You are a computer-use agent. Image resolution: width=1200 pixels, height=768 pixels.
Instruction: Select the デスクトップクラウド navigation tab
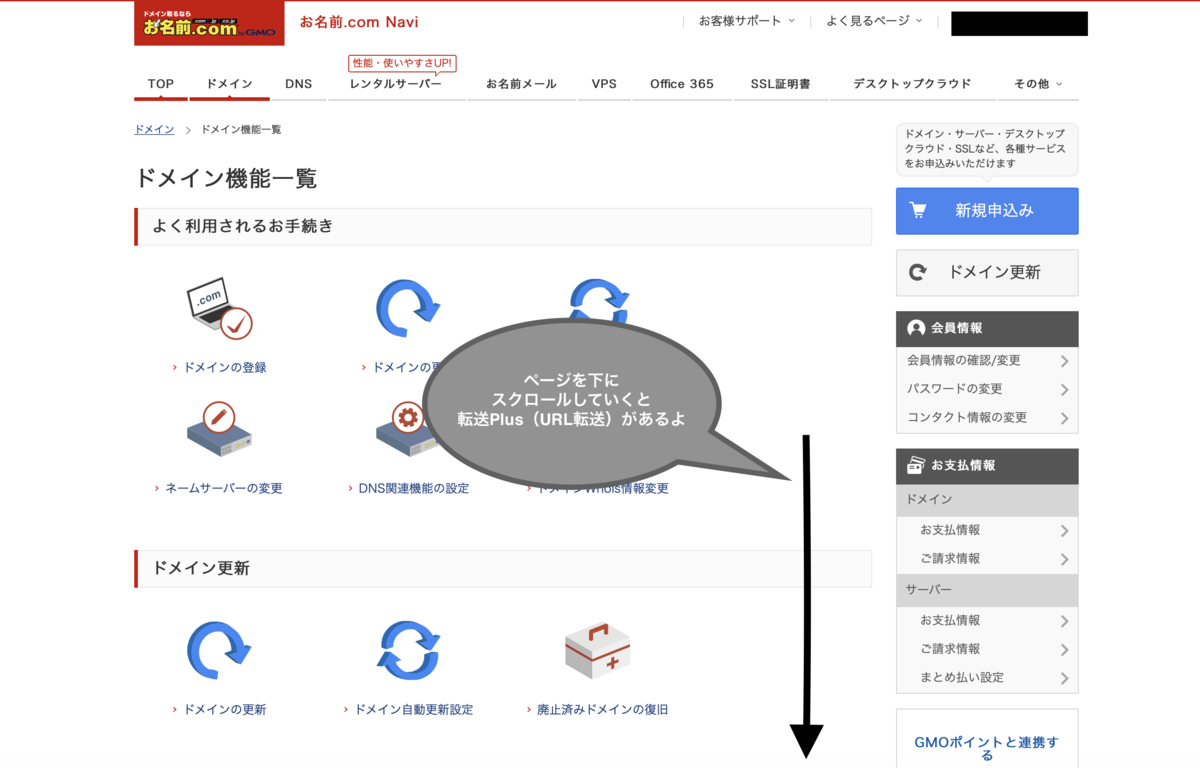(912, 84)
